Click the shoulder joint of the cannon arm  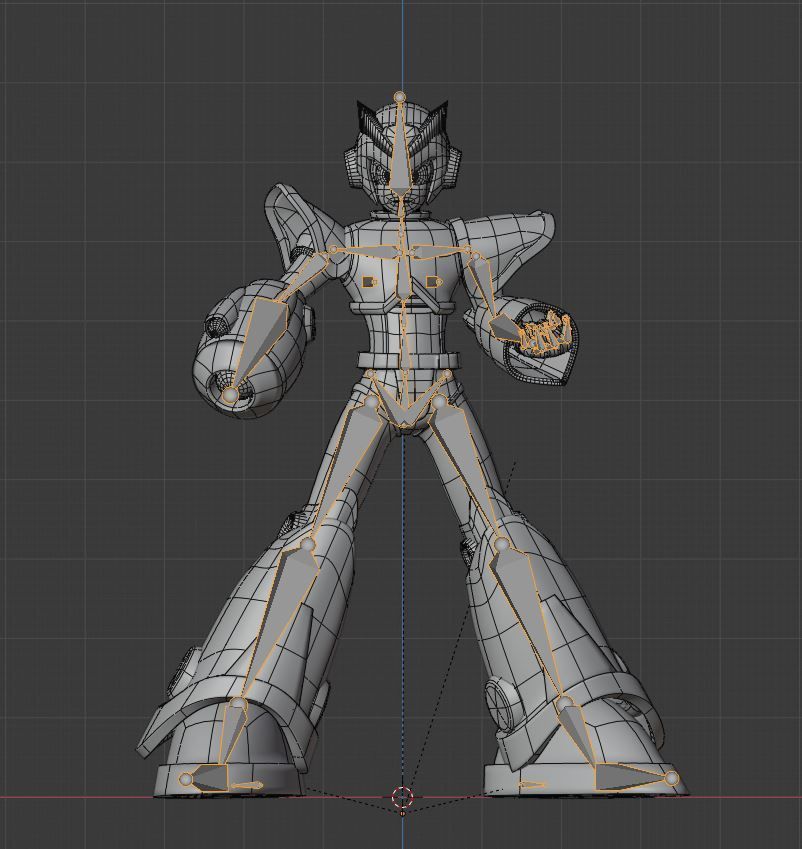coord(334,250)
